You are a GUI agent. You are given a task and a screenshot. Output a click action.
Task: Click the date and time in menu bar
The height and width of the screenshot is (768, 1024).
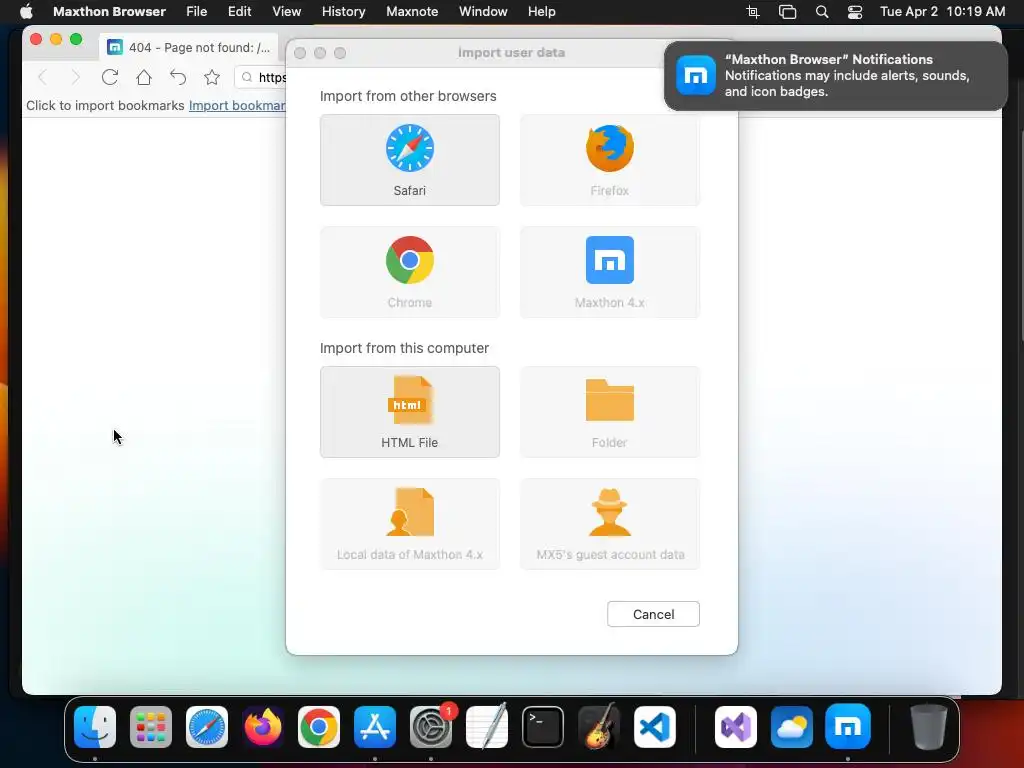942,12
